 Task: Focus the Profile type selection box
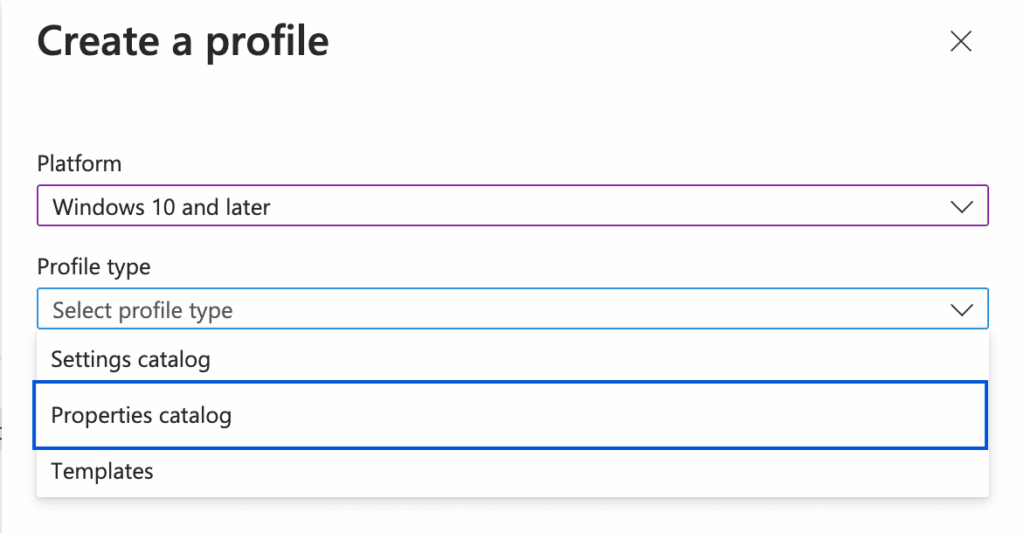tap(500, 310)
